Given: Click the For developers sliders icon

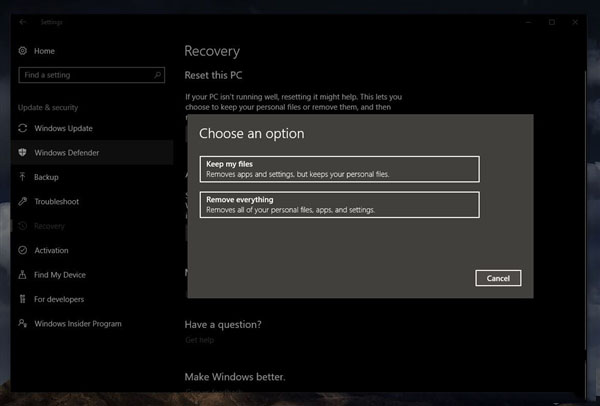Looking at the screenshot, I should (23, 299).
